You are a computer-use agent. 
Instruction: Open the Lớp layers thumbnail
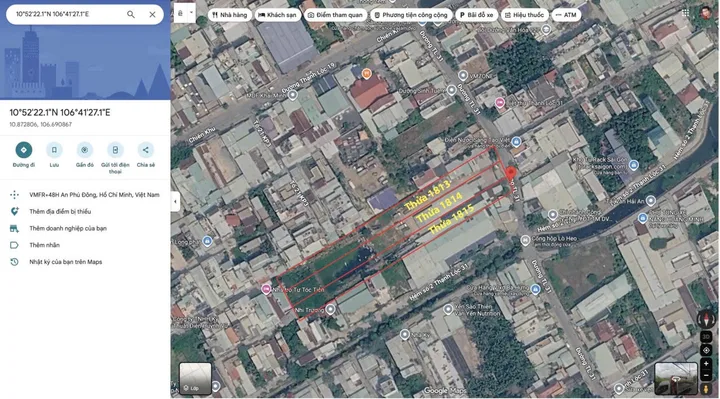pos(195,378)
